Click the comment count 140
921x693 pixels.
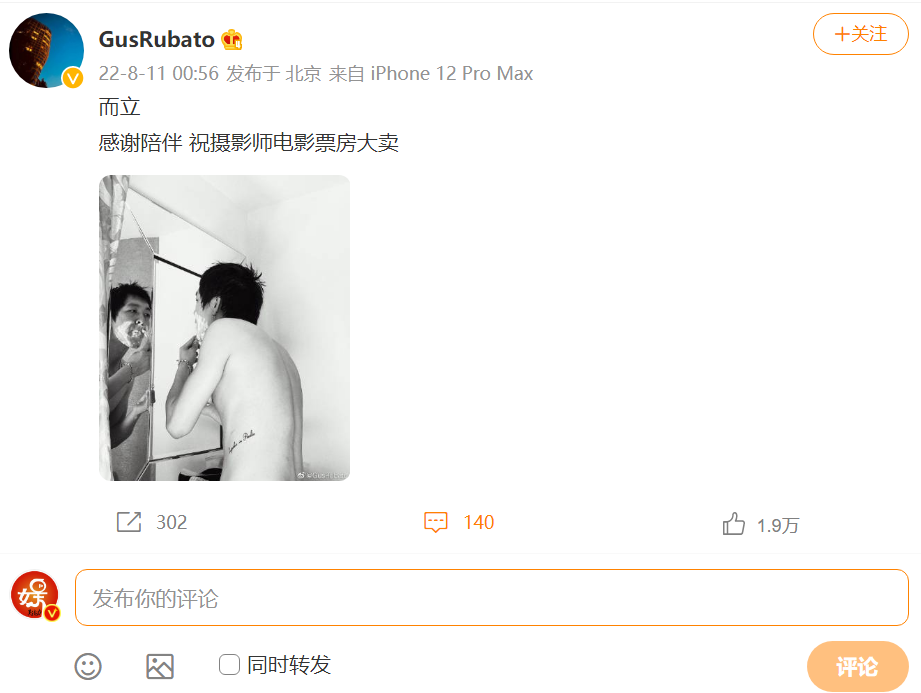479,522
